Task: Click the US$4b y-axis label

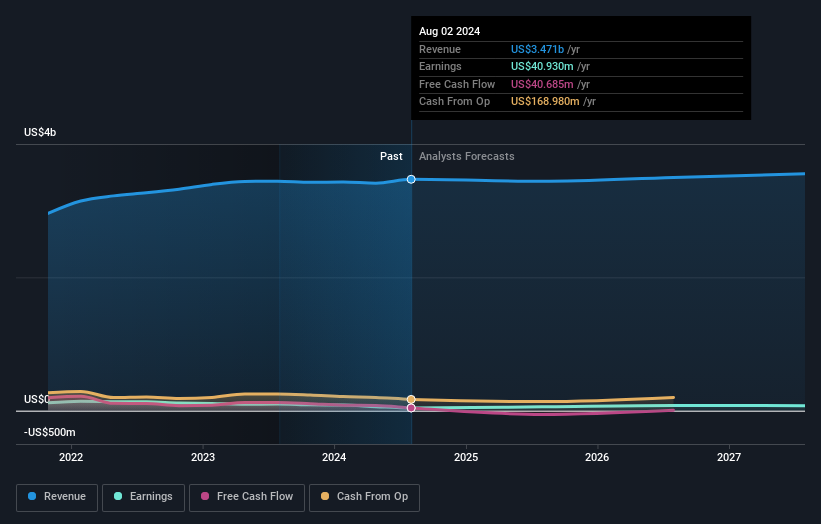Action: tap(40, 132)
